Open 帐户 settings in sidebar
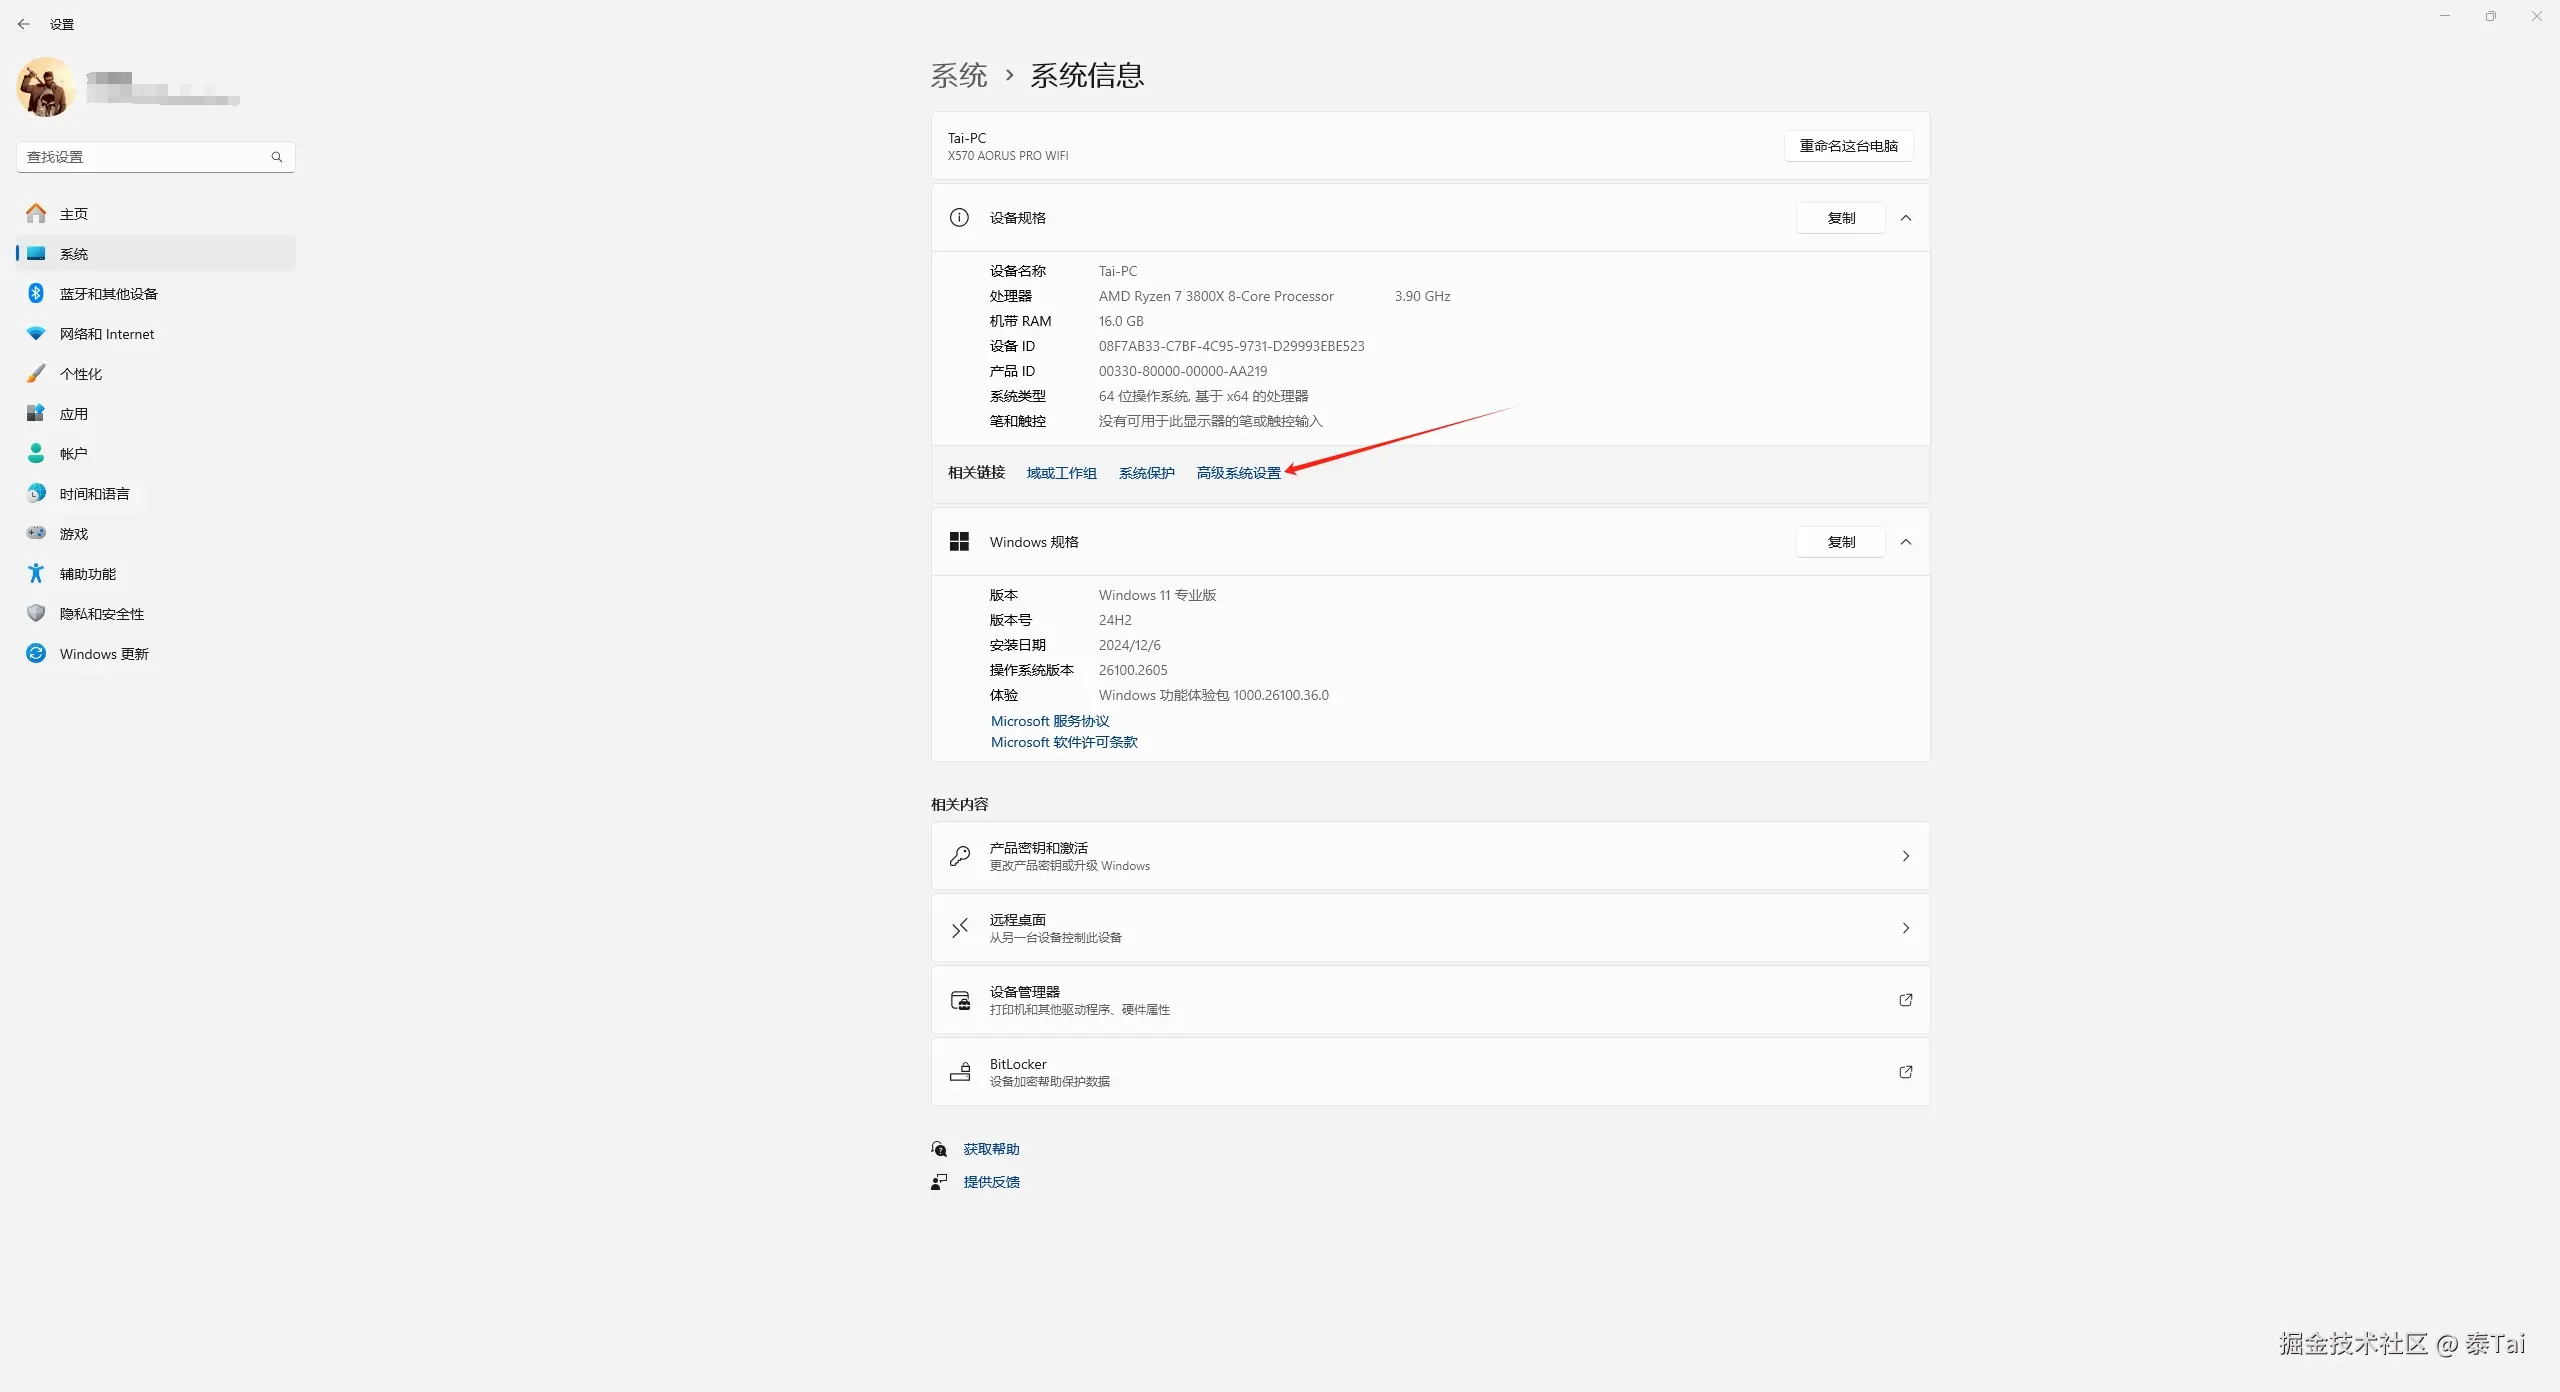The height and width of the screenshot is (1392, 2560). (72, 453)
